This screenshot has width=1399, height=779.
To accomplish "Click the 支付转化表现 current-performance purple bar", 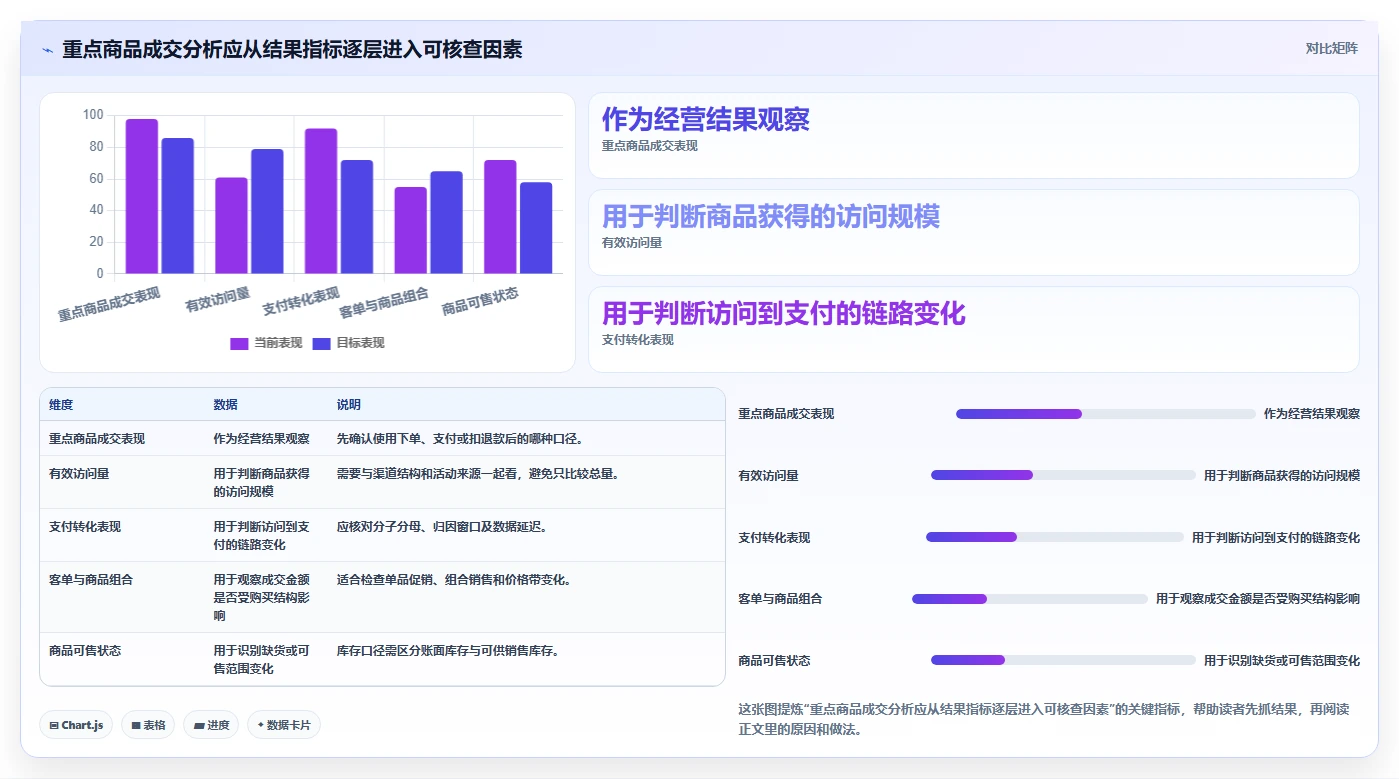I will (321, 201).
